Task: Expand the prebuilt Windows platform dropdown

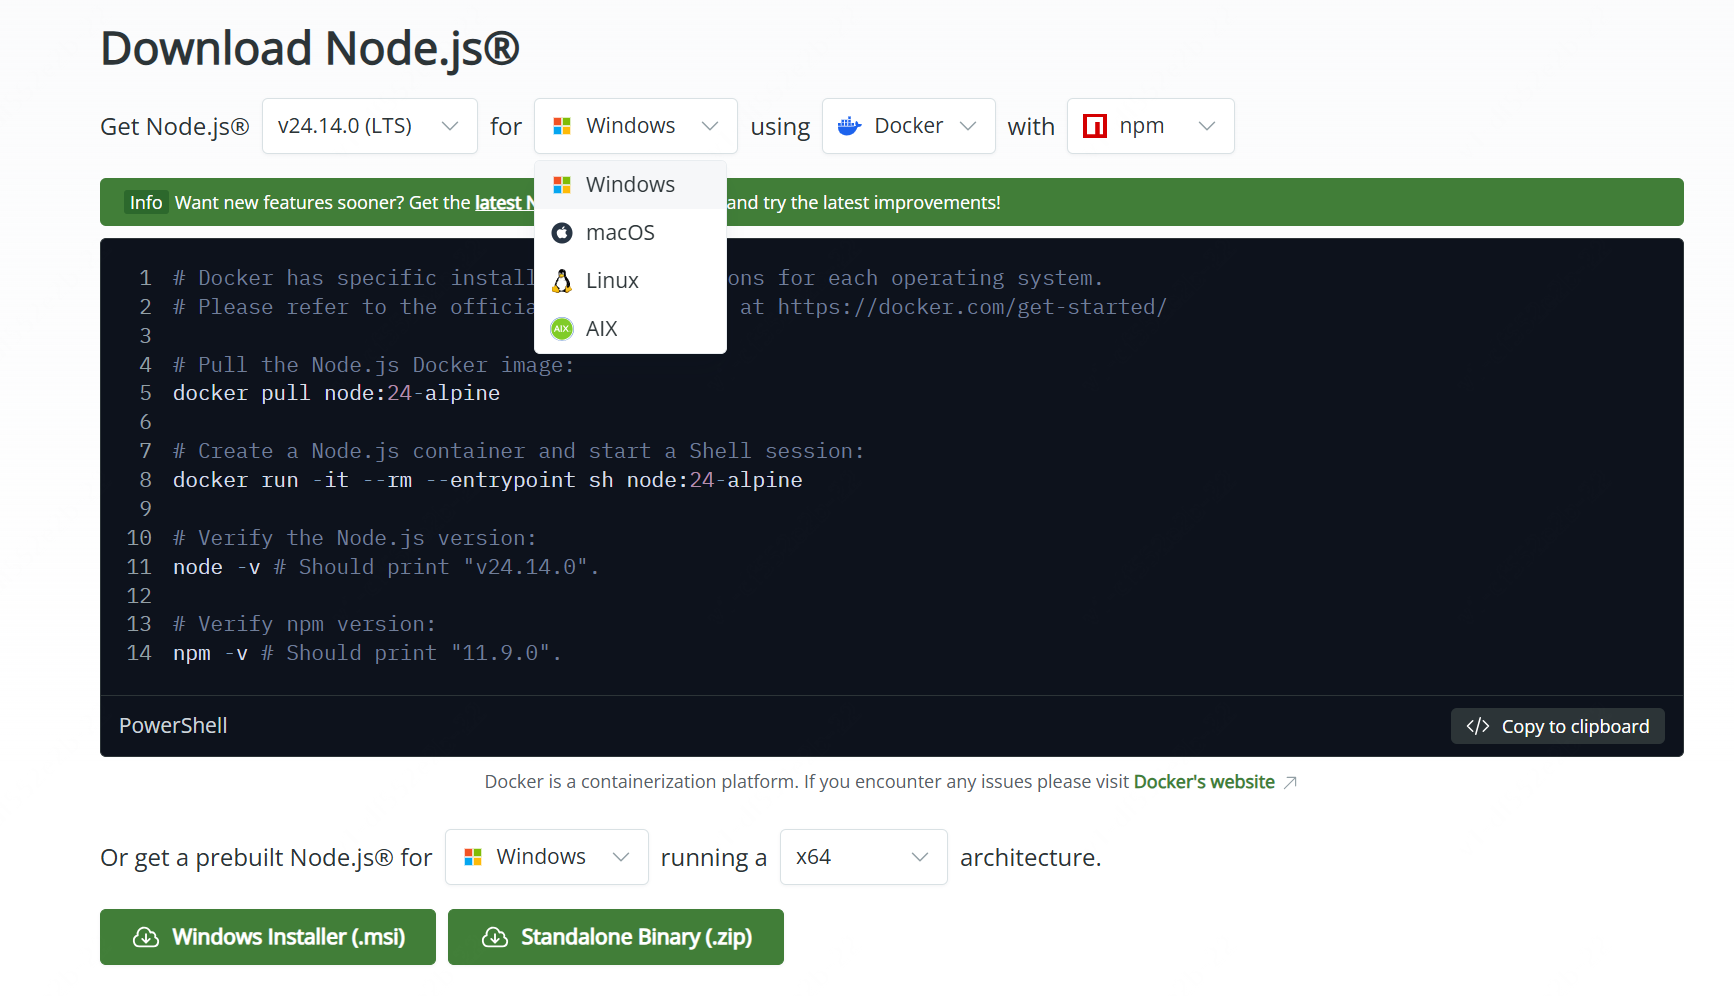Action: click(x=546, y=857)
